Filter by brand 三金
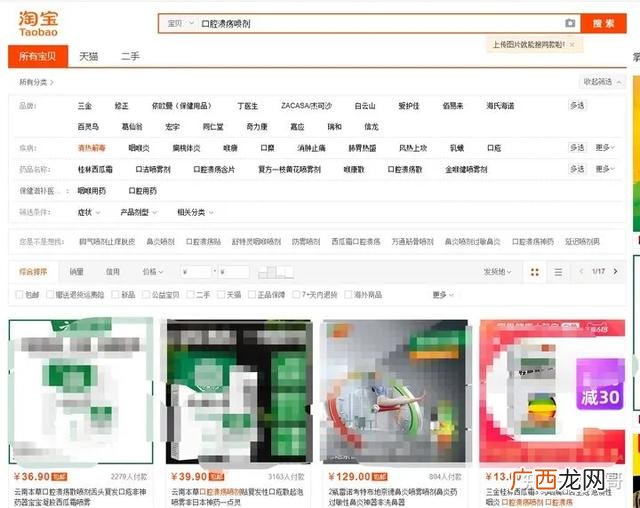The height and width of the screenshot is (508, 640). 84,106
